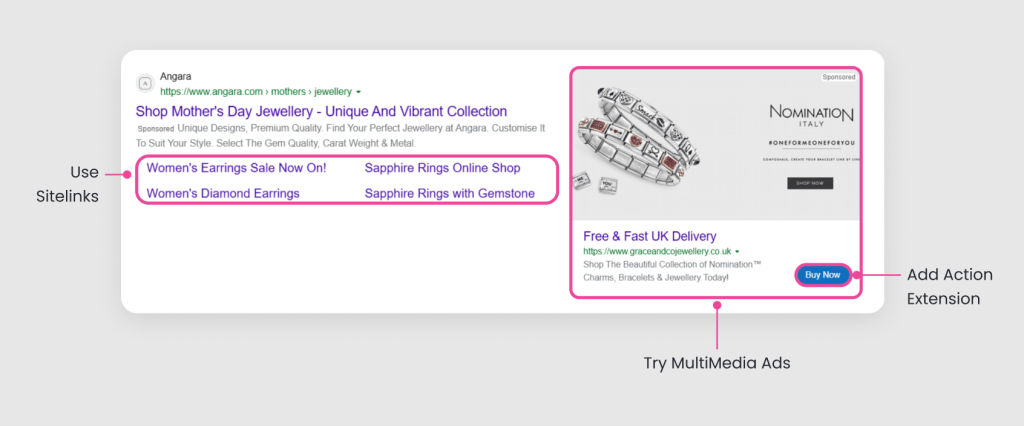The height and width of the screenshot is (426, 1024).
Task: Click the 'Shop Now' button in banner
Action: coord(810,184)
